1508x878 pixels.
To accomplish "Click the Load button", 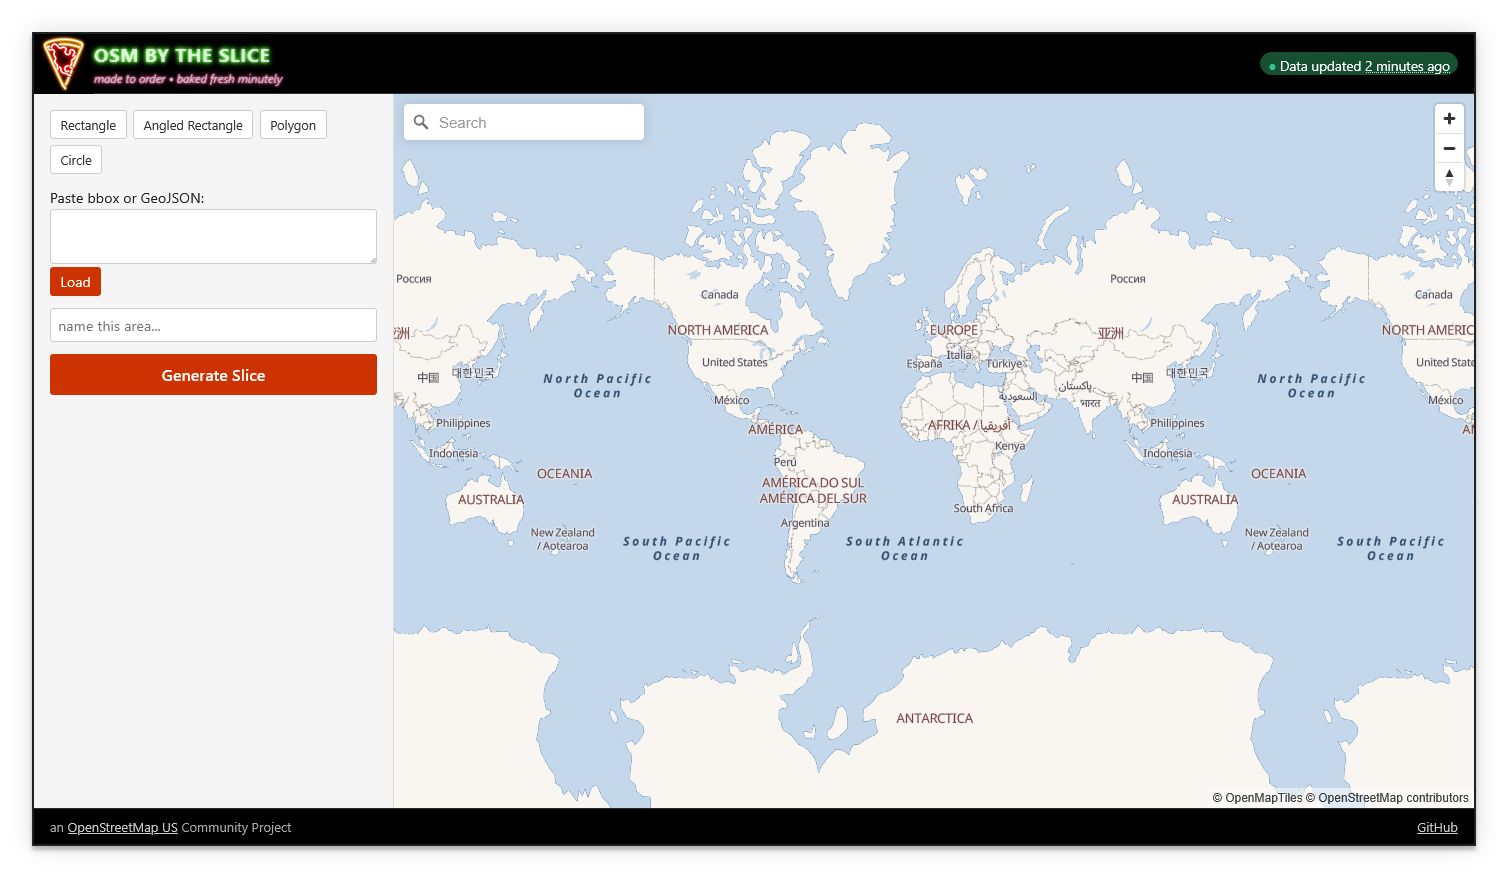I will (75, 281).
